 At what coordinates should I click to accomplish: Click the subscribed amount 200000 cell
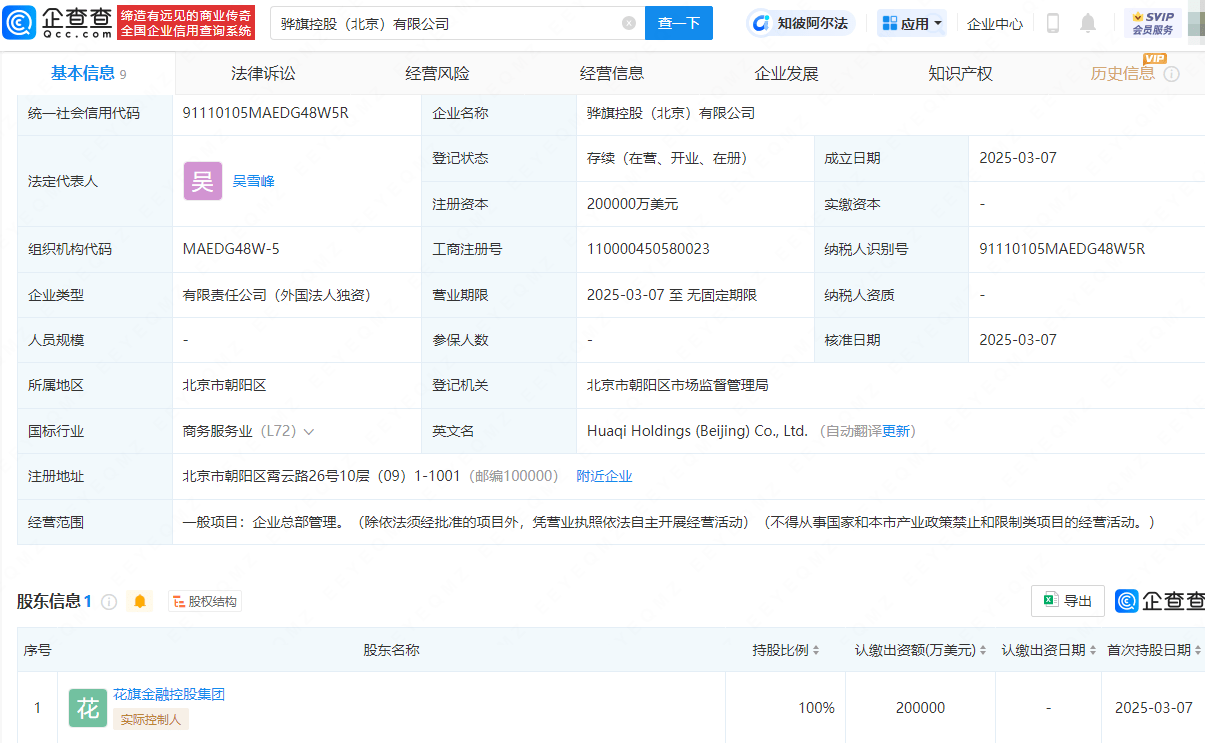pyautogui.click(x=920, y=708)
